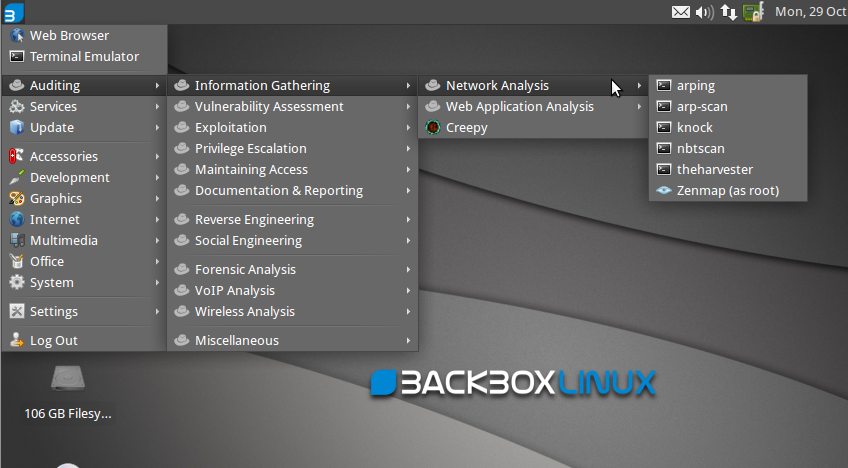
Task: Open the Exploitation category
Action: coord(230,128)
